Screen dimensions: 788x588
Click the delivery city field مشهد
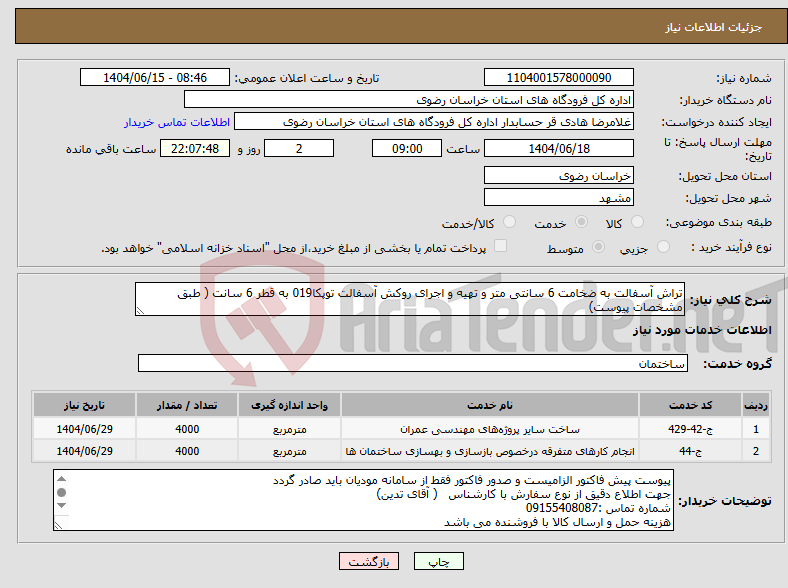point(559,198)
